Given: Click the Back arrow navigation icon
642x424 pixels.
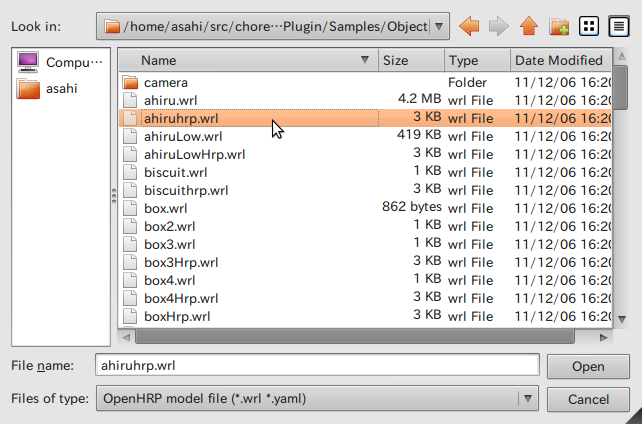Looking at the screenshot, I should pyautogui.click(x=471, y=26).
